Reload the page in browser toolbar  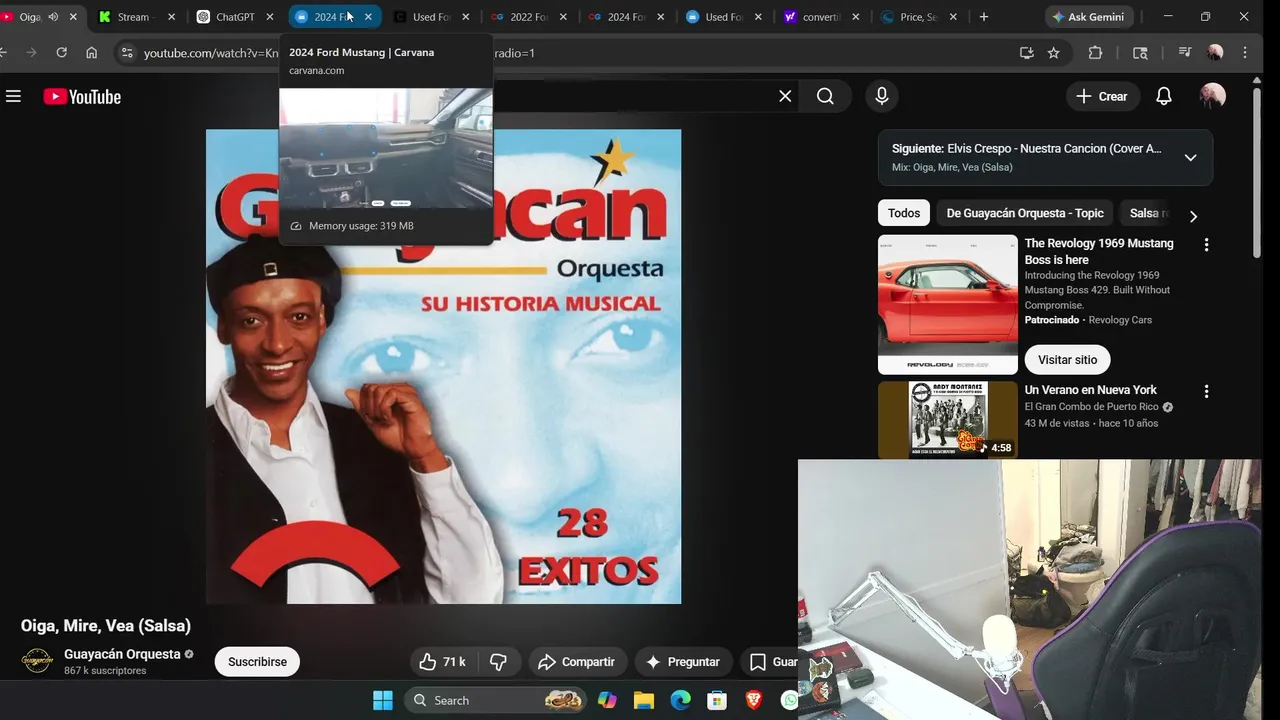(x=62, y=52)
